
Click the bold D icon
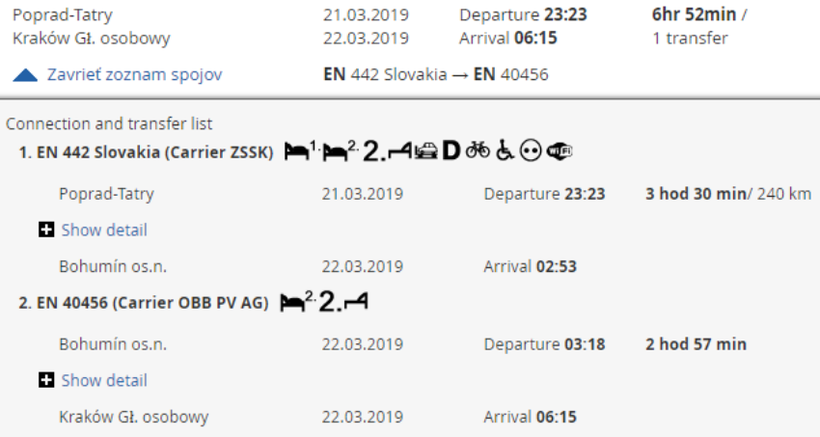coord(451,151)
